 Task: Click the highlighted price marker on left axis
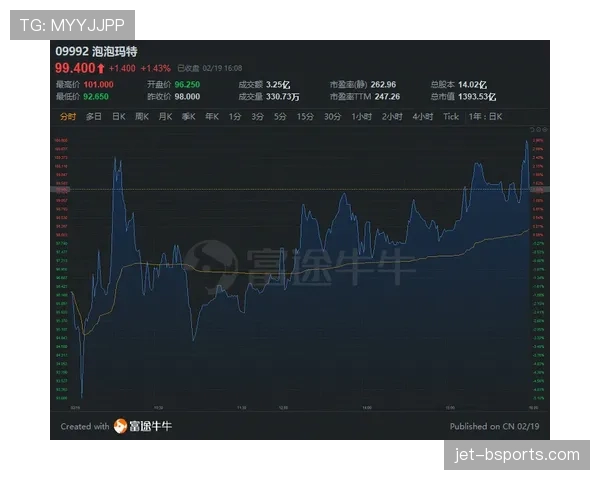point(62,189)
